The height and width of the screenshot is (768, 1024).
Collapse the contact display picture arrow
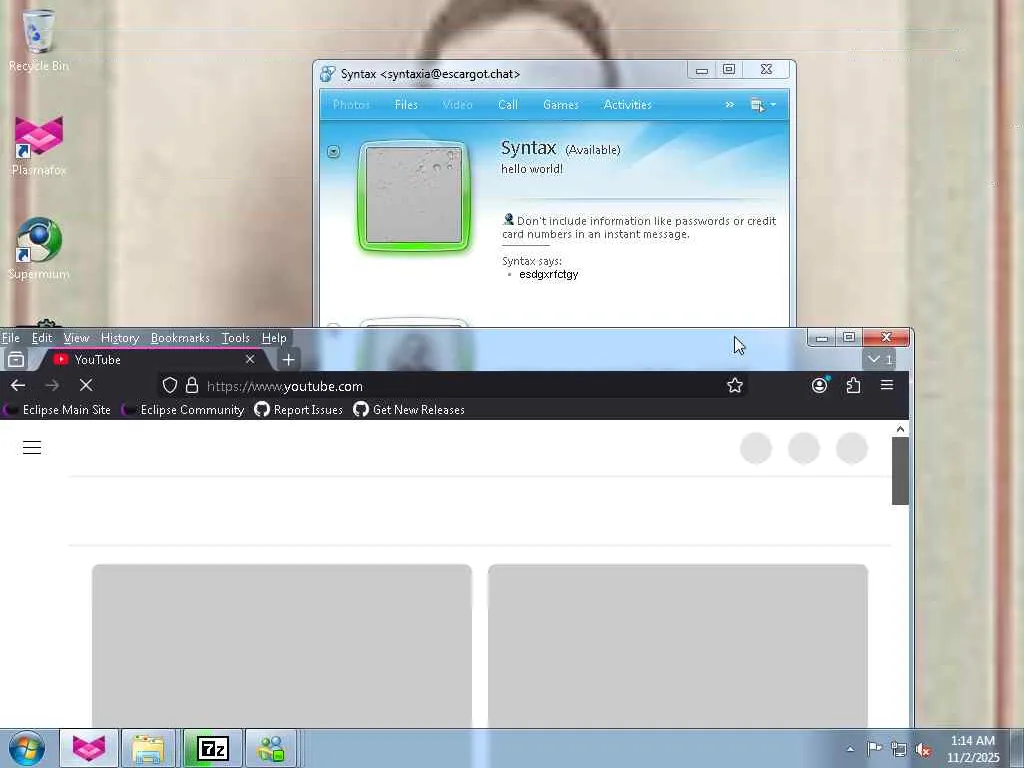click(x=333, y=152)
